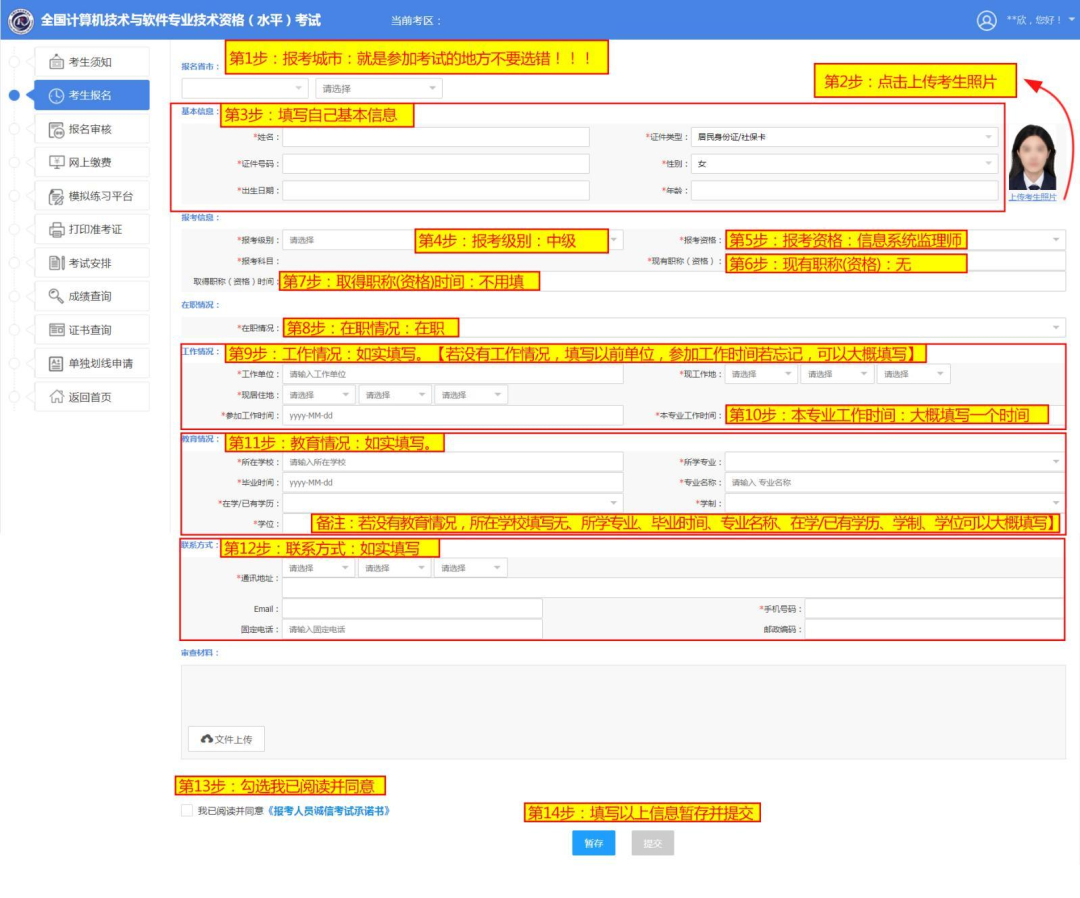Viewport: 1080px width, 898px height.
Task: Click the 毕业时间 date field
Action: pyautogui.click(x=453, y=483)
